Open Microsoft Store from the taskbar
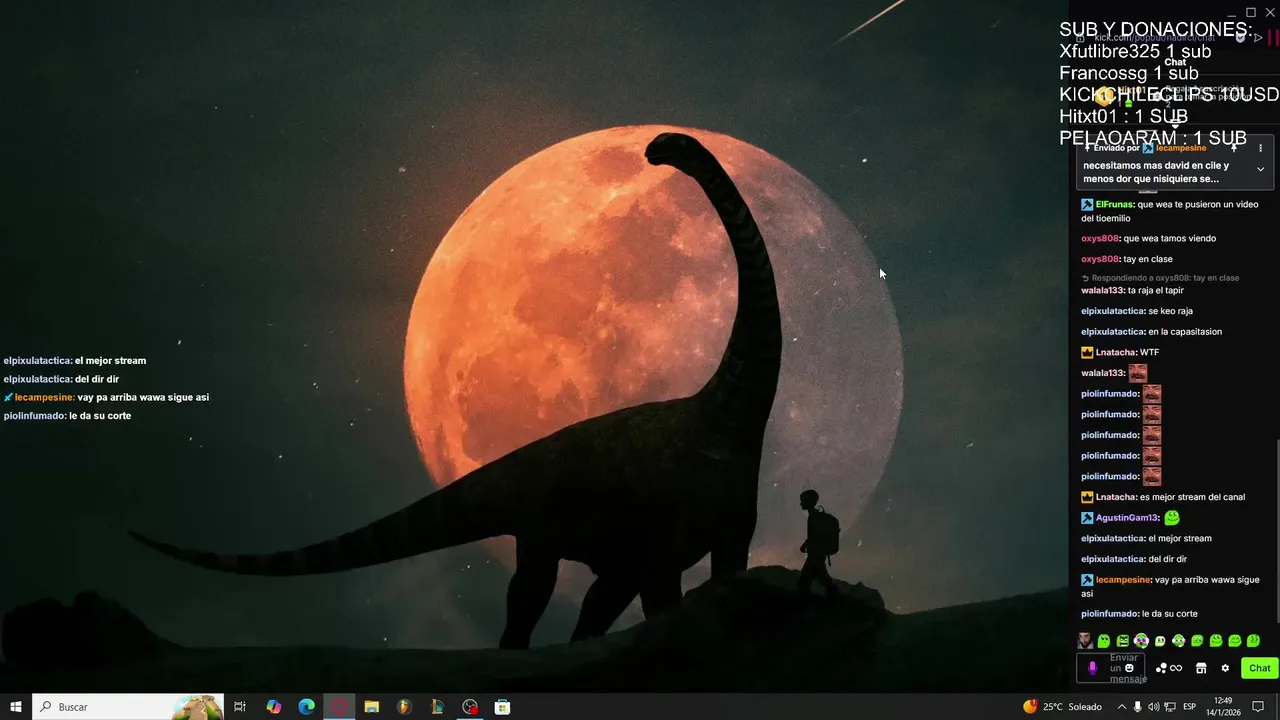 503,707
